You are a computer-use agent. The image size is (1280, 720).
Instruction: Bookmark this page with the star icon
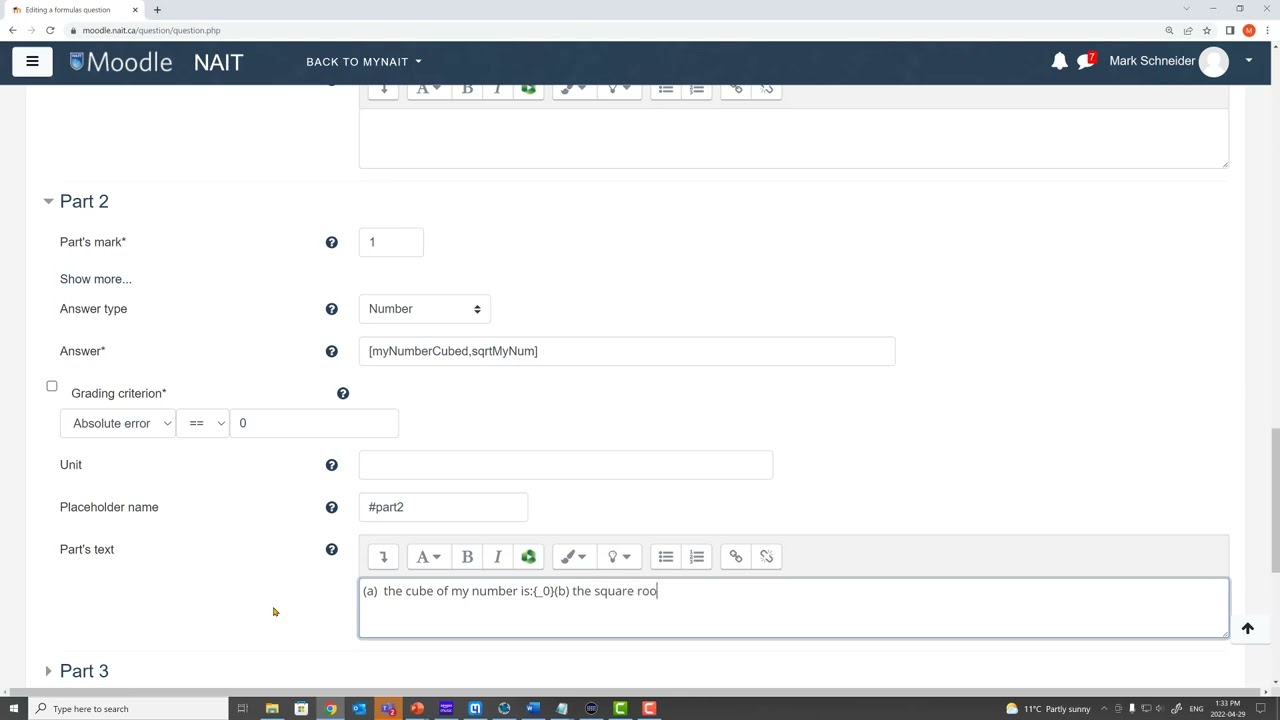point(1207,30)
